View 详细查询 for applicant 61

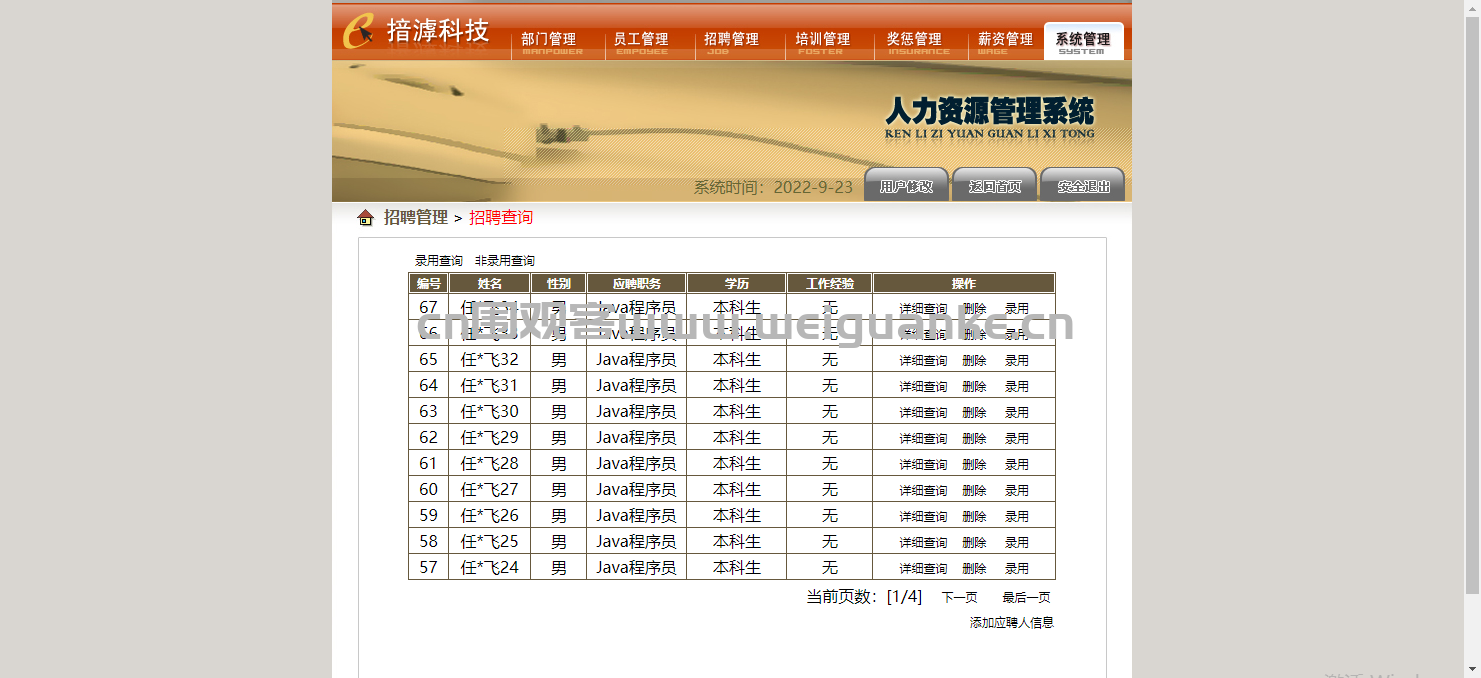pyautogui.click(x=923, y=465)
